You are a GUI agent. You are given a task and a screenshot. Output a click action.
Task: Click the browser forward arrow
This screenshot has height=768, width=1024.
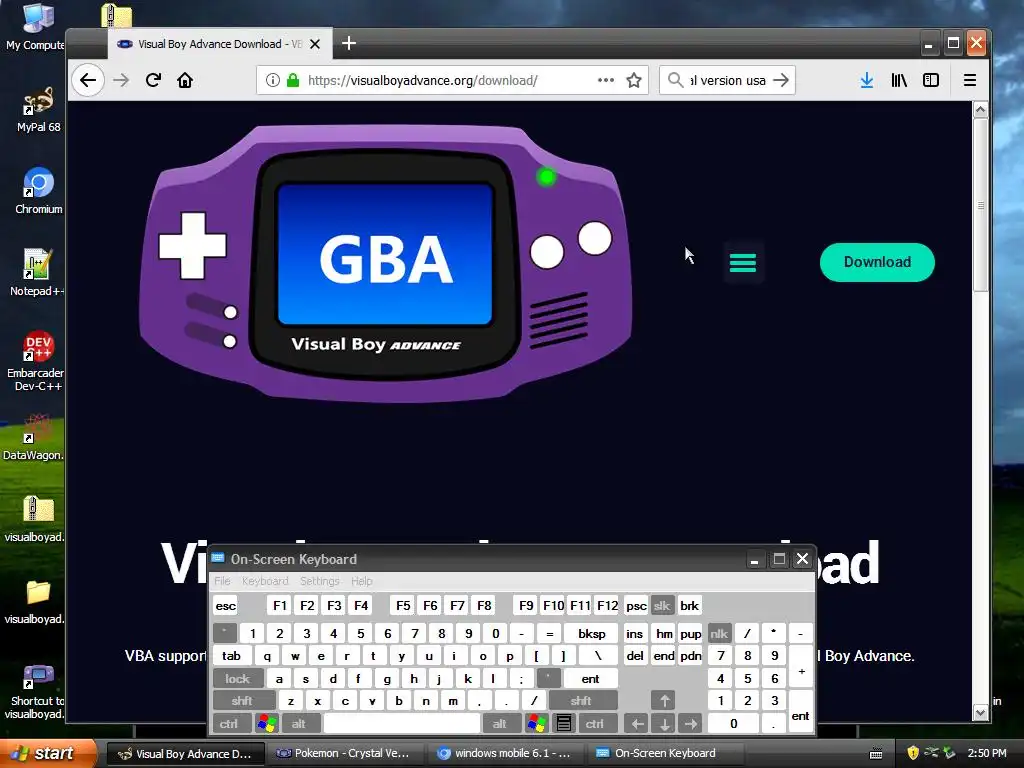click(x=121, y=80)
